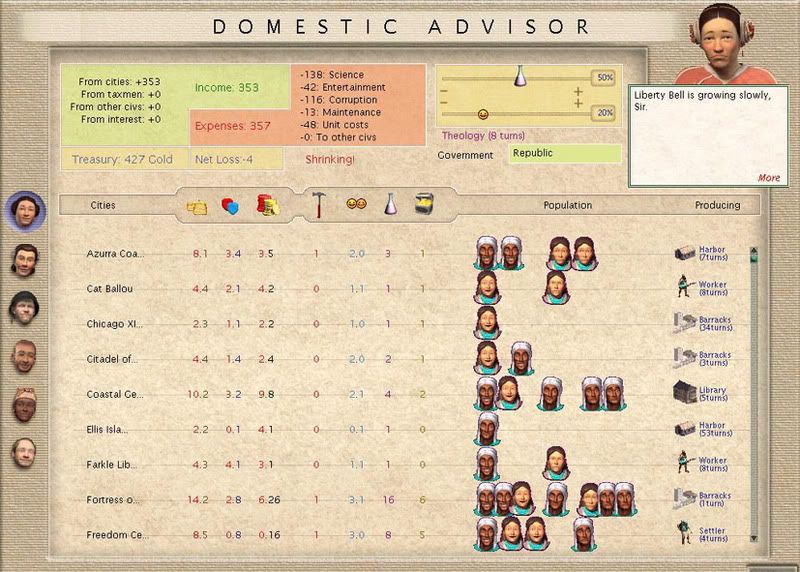Select the Domestic Advisor portrait in sidebar
The width and height of the screenshot is (800, 572).
(x=25, y=211)
